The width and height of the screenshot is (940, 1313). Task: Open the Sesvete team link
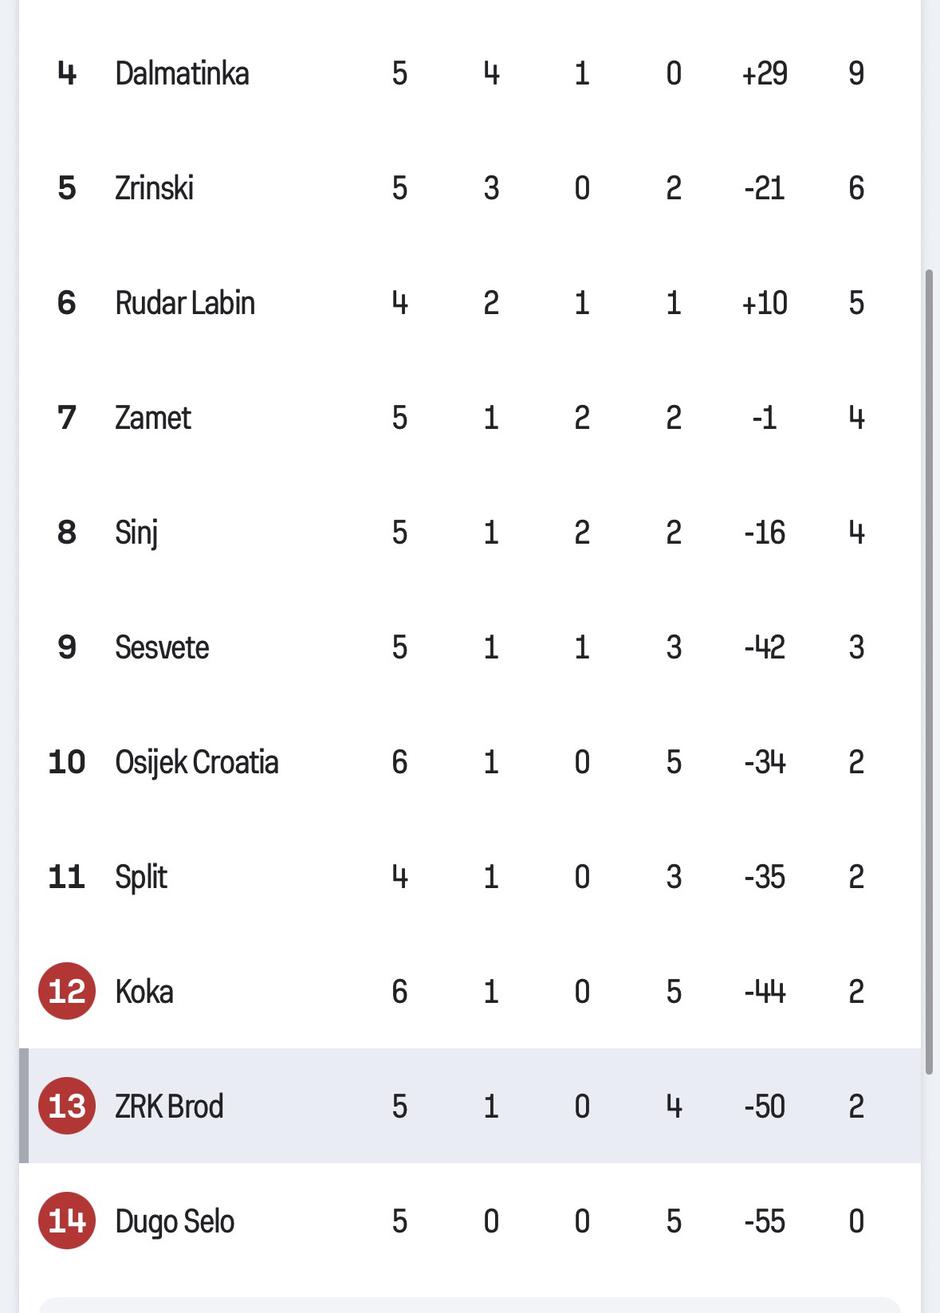[x=162, y=647]
